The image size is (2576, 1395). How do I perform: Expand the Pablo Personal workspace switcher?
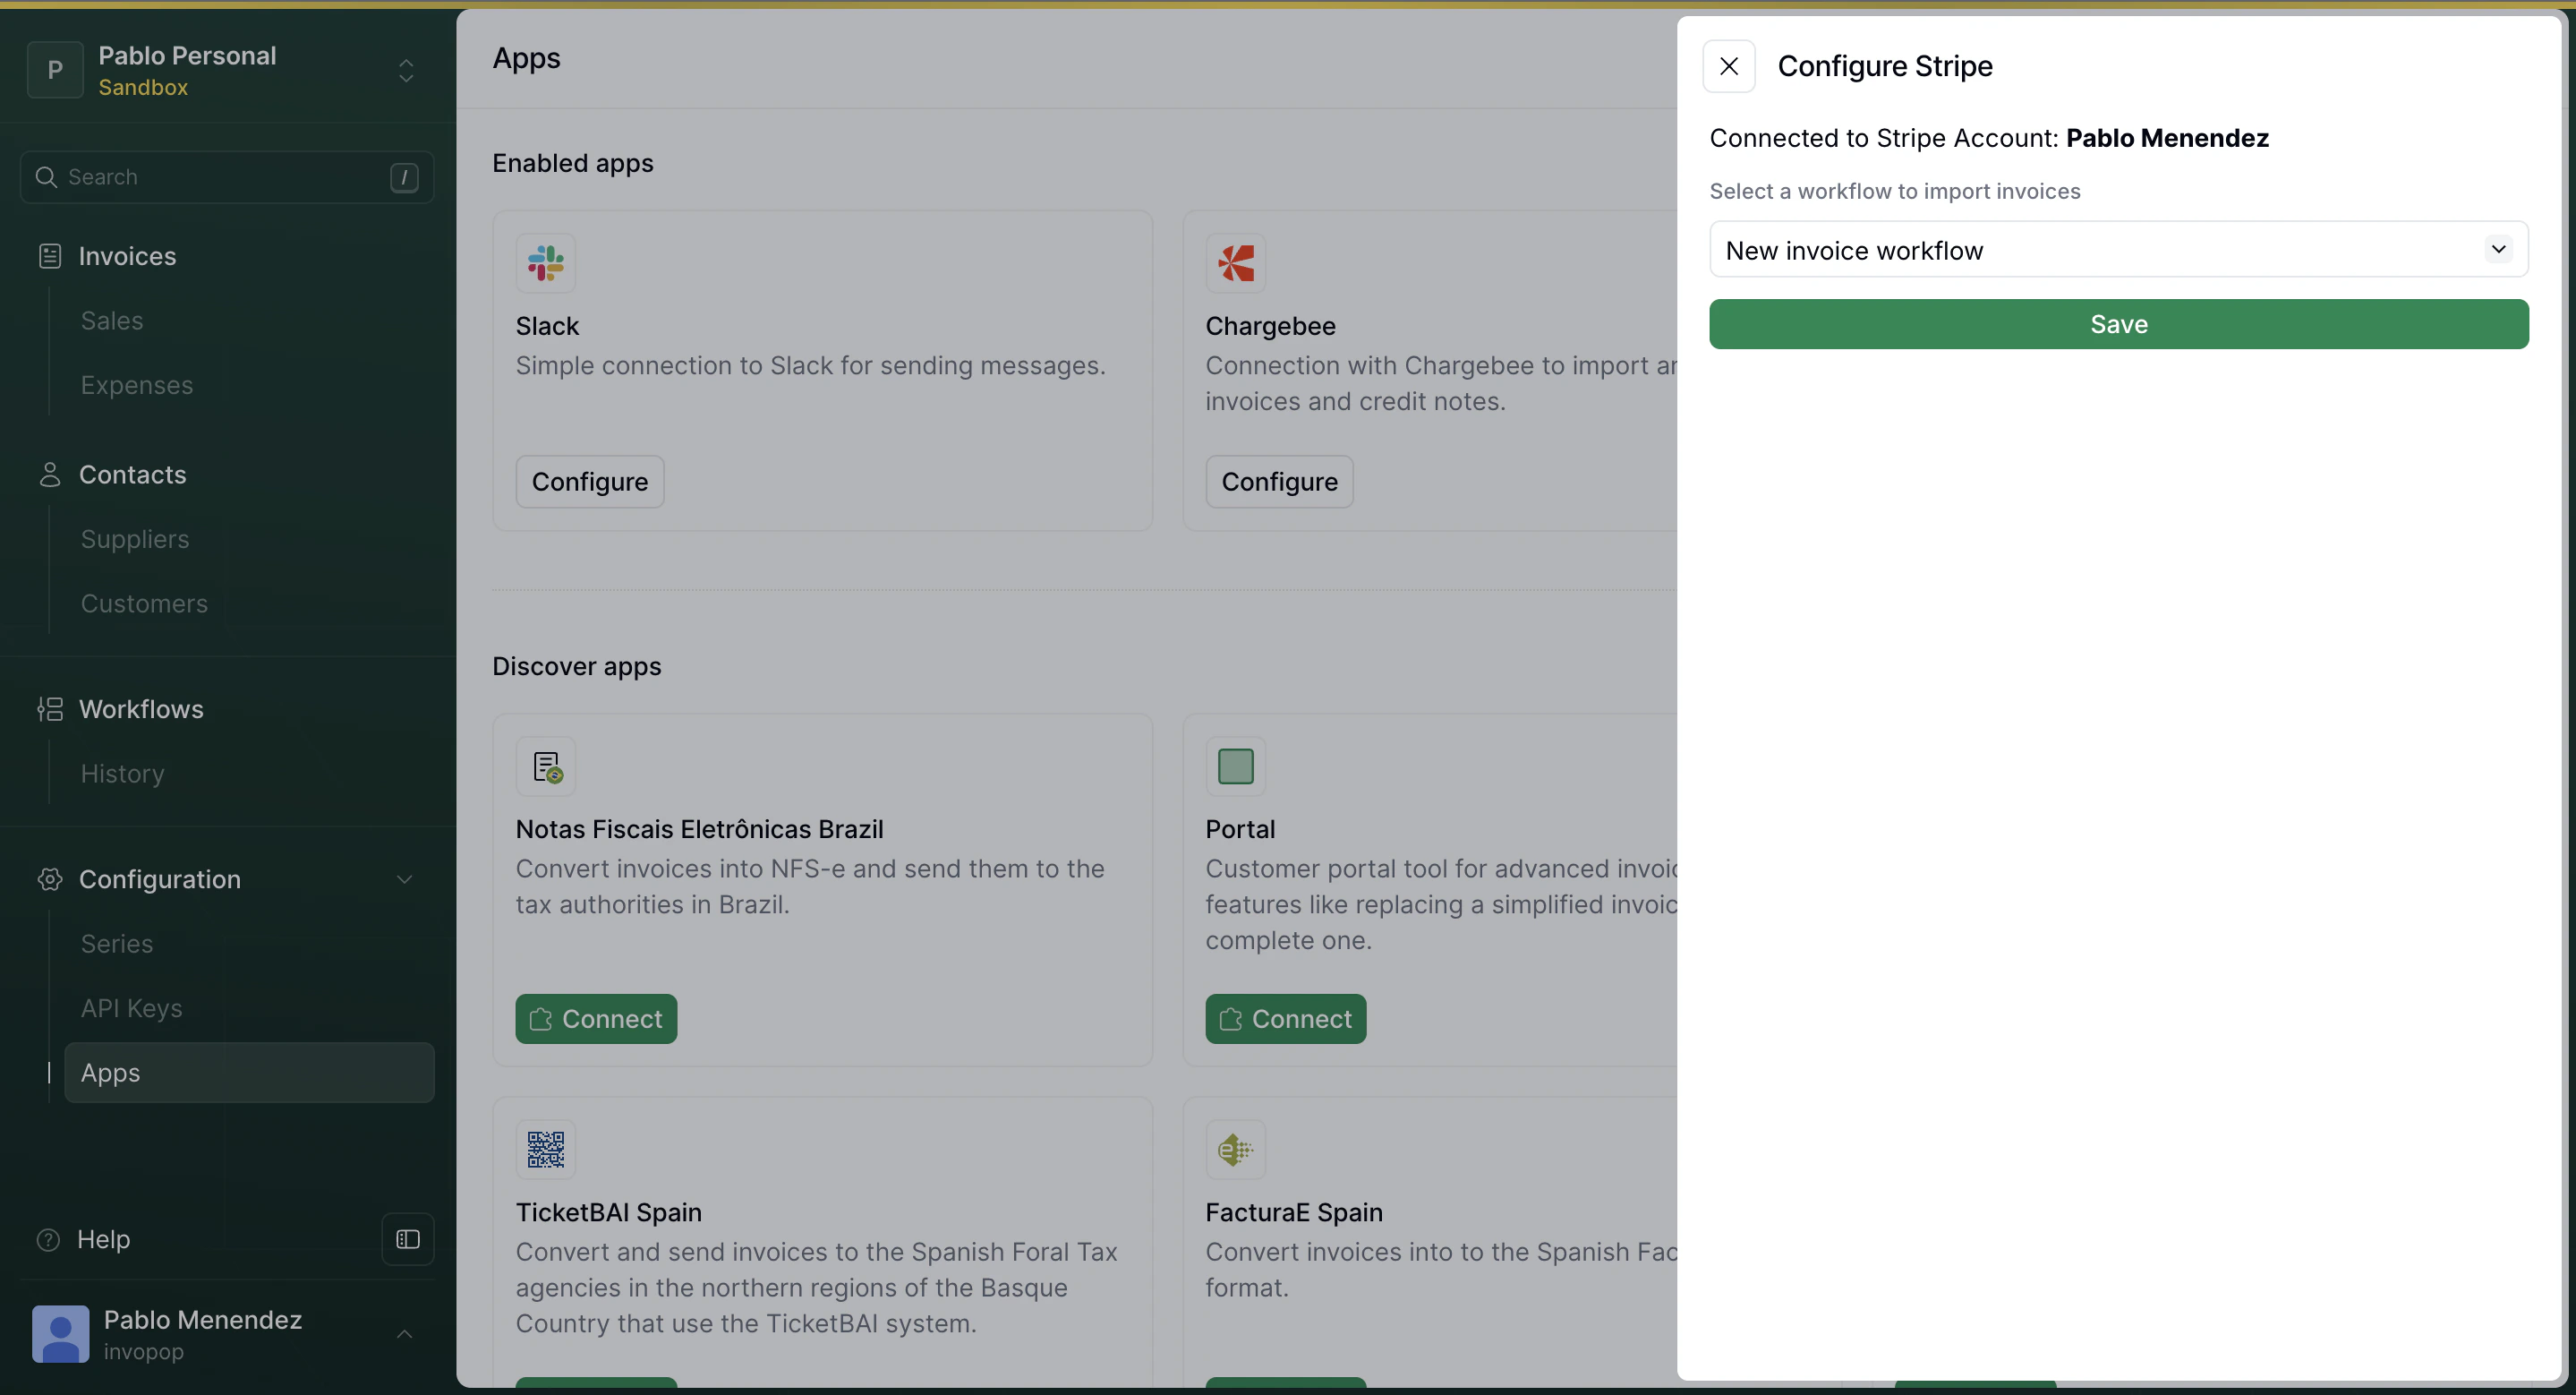coord(406,70)
